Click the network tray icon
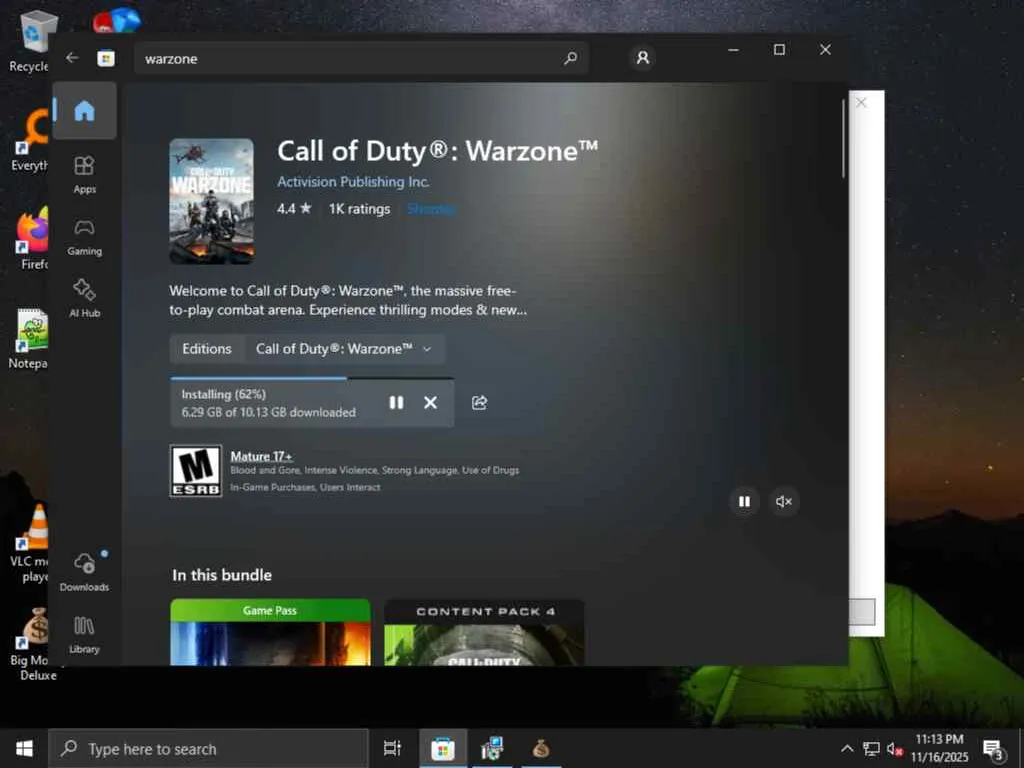This screenshot has height=768, width=1024. (x=871, y=748)
